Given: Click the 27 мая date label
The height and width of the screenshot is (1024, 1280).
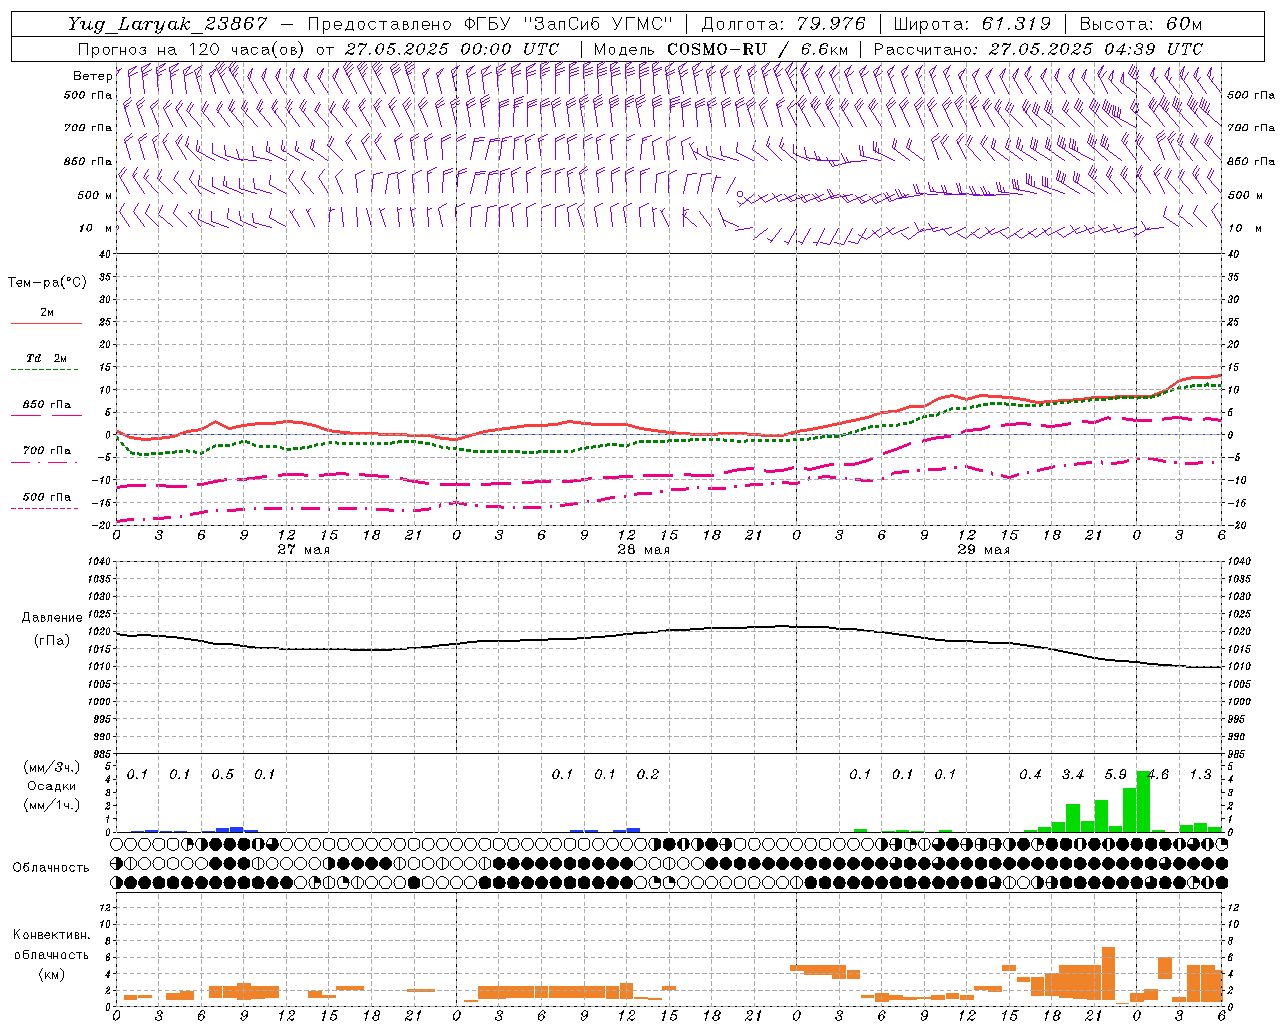Looking at the screenshot, I should [x=303, y=550].
